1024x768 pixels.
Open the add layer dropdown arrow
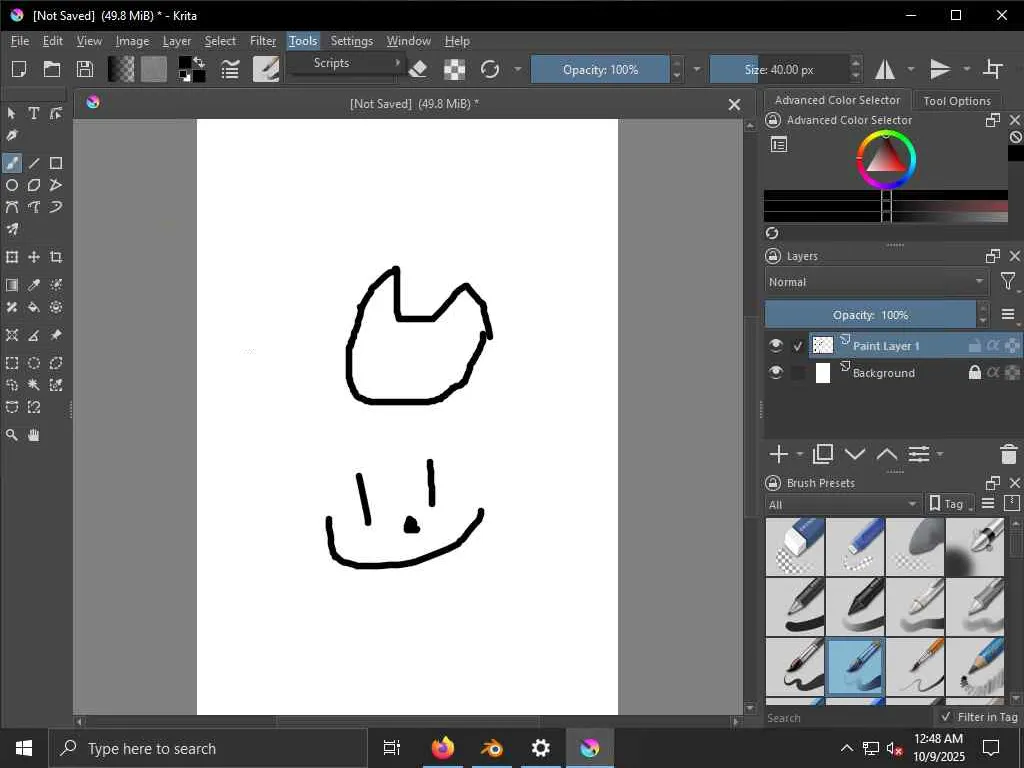point(800,454)
